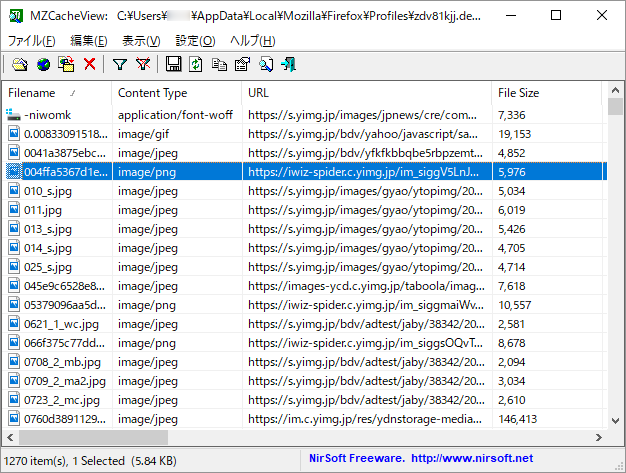Screen dimensions: 626x473
Task: Click the crossed-out funnel clear filter icon
Action: click(x=143, y=65)
